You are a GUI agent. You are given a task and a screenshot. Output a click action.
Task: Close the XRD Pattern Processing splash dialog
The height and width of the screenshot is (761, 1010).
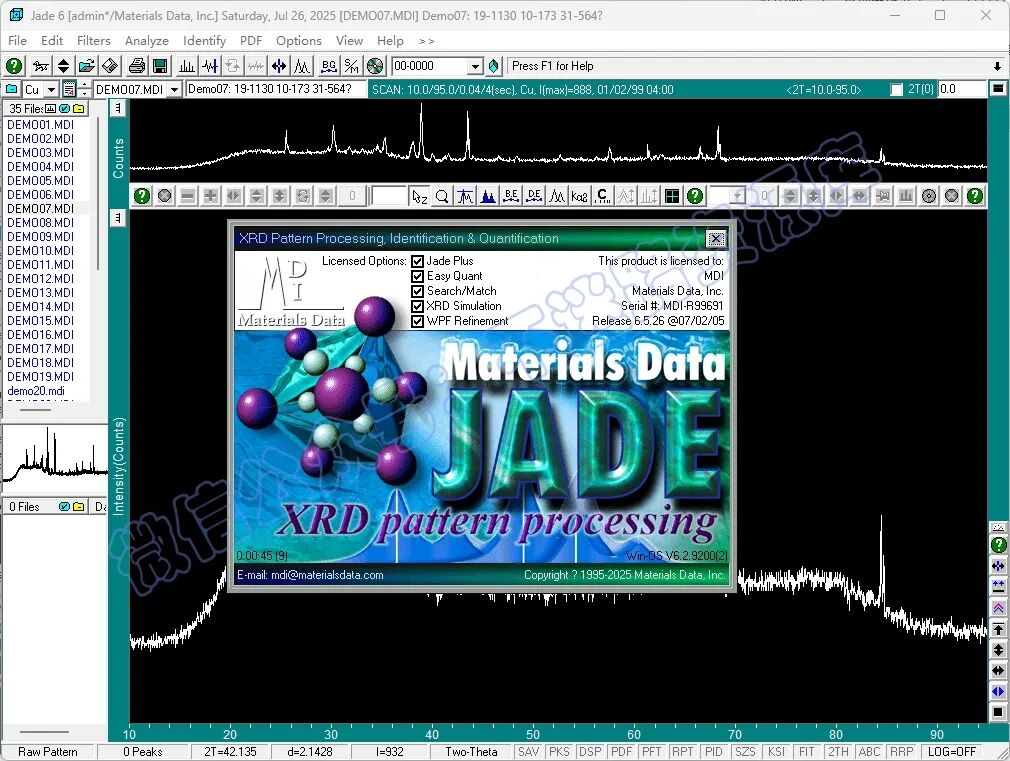[716, 238]
